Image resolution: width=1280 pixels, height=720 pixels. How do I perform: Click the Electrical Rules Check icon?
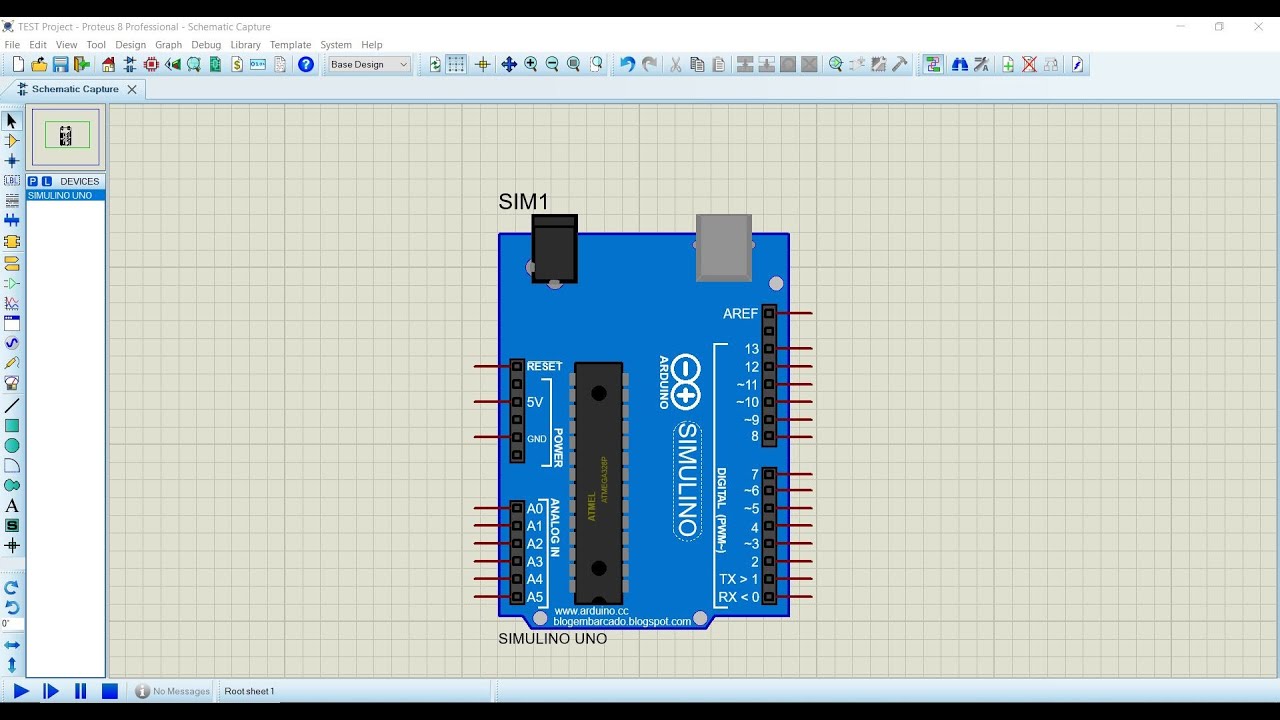click(x=1077, y=64)
